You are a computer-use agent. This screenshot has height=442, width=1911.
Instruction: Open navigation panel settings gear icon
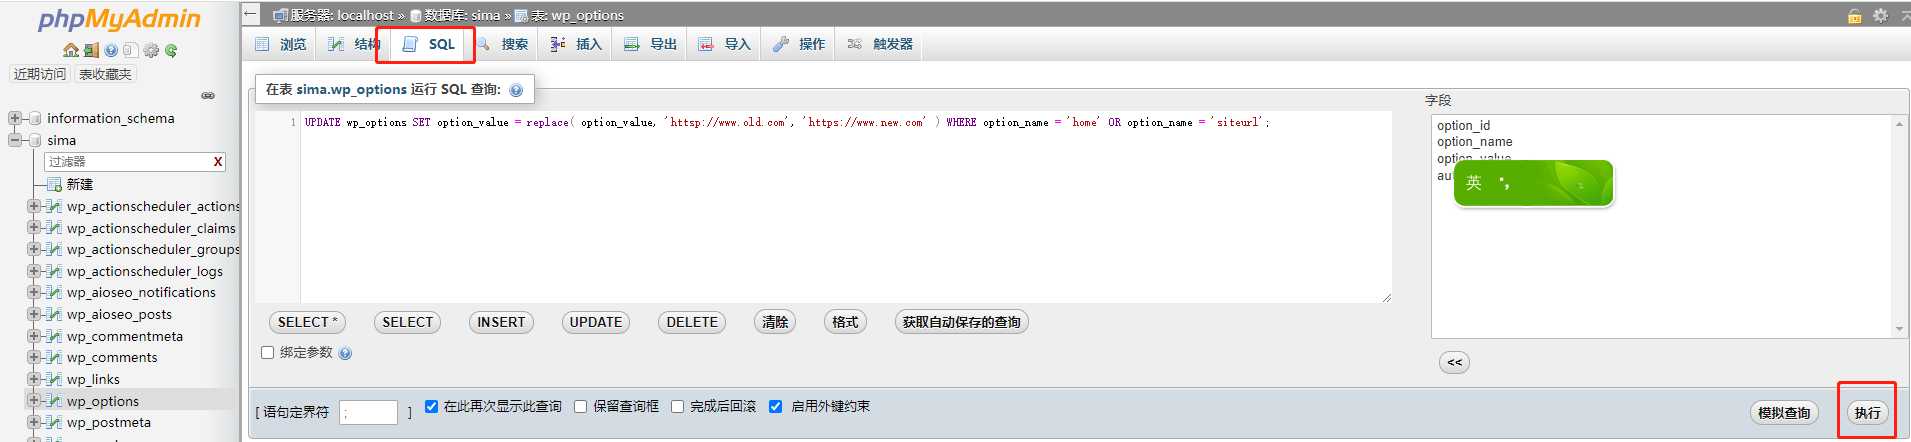click(x=151, y=50)
